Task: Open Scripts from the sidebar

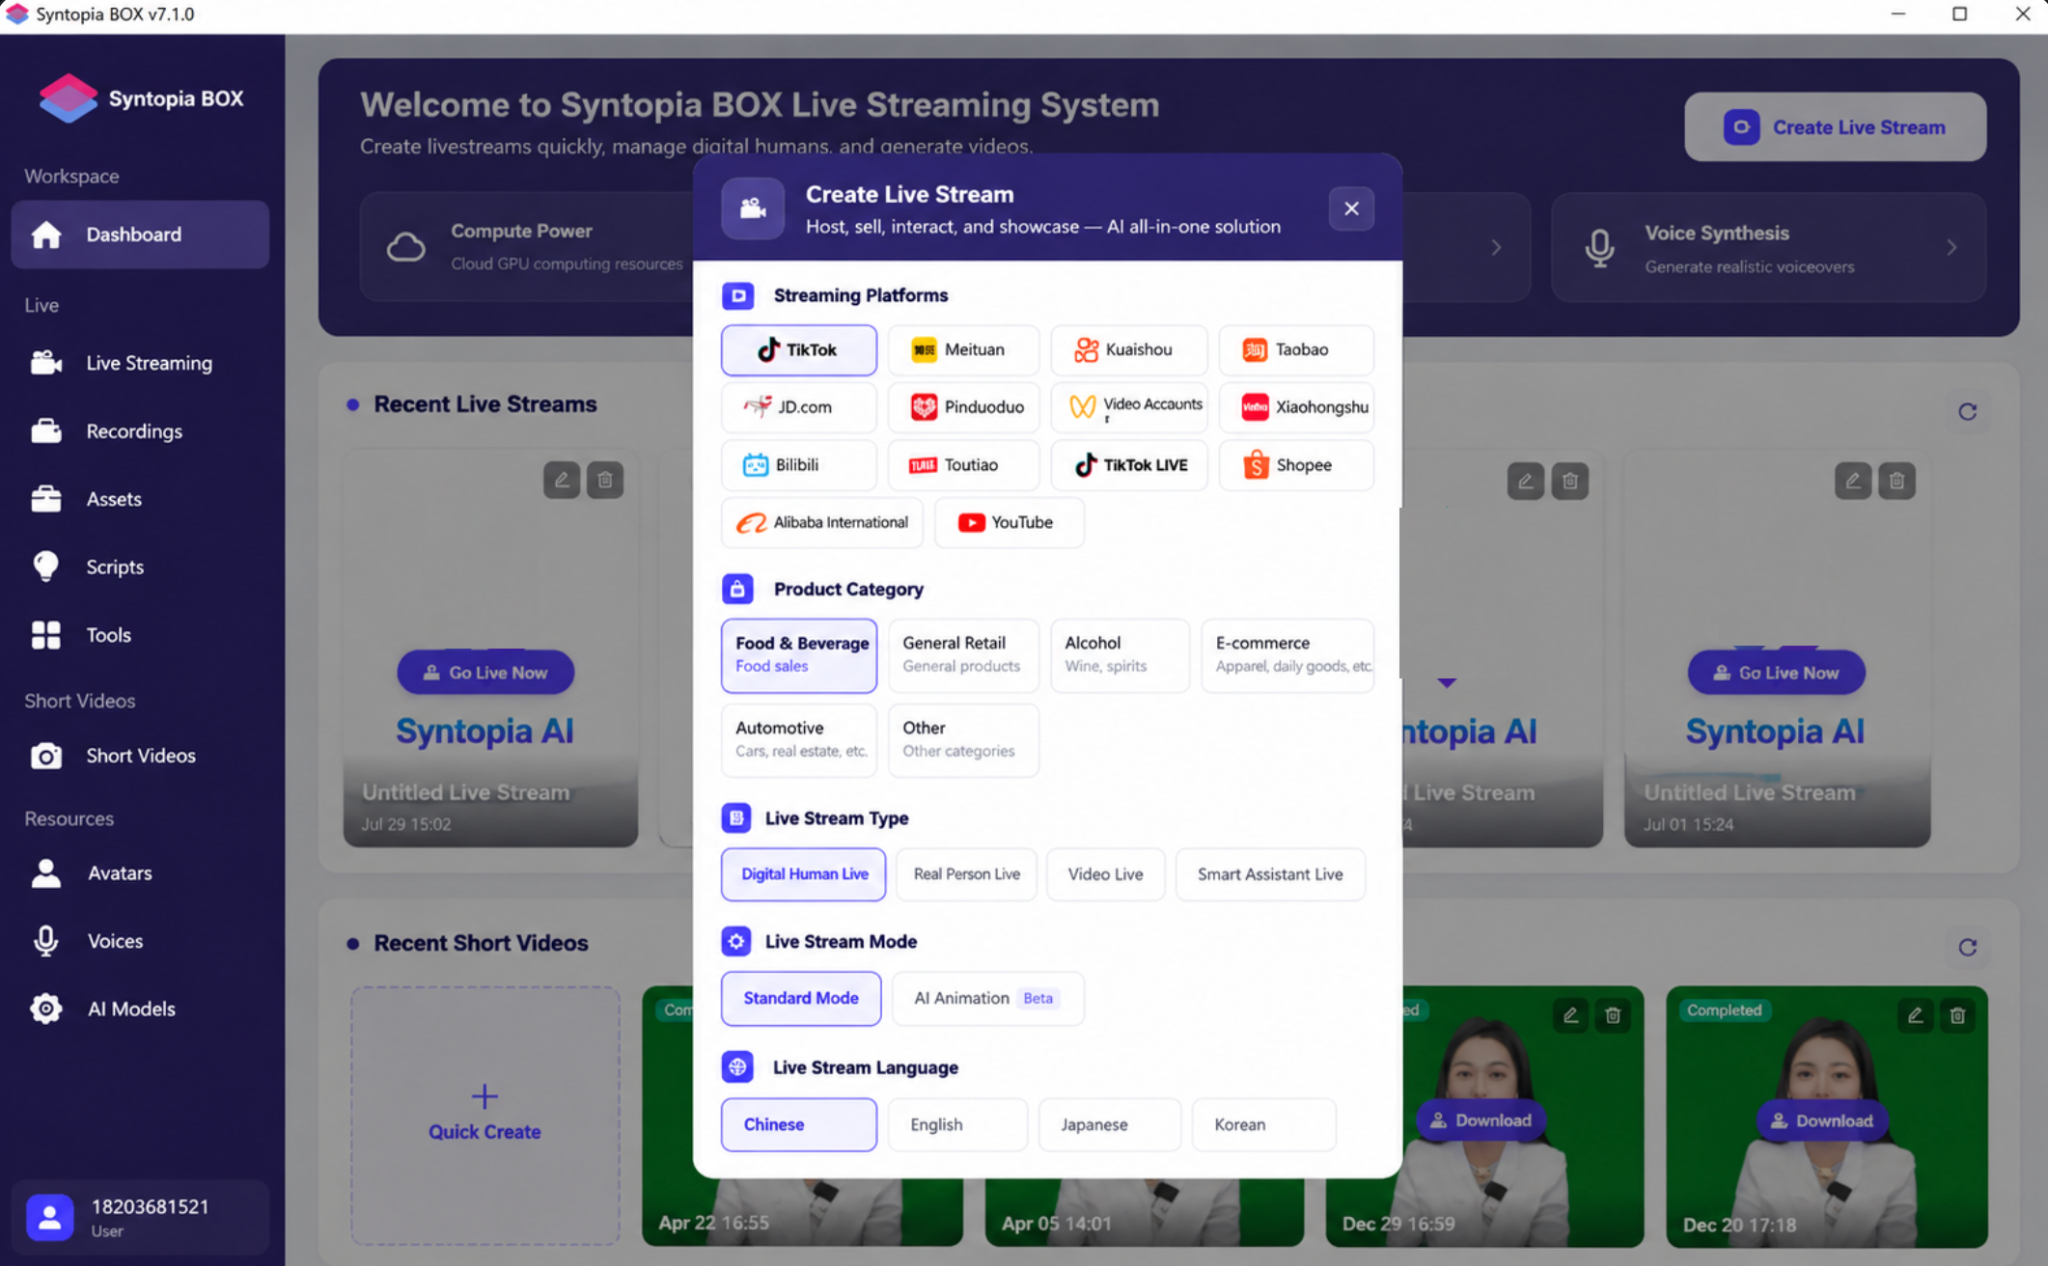Action: coord(140,567)
